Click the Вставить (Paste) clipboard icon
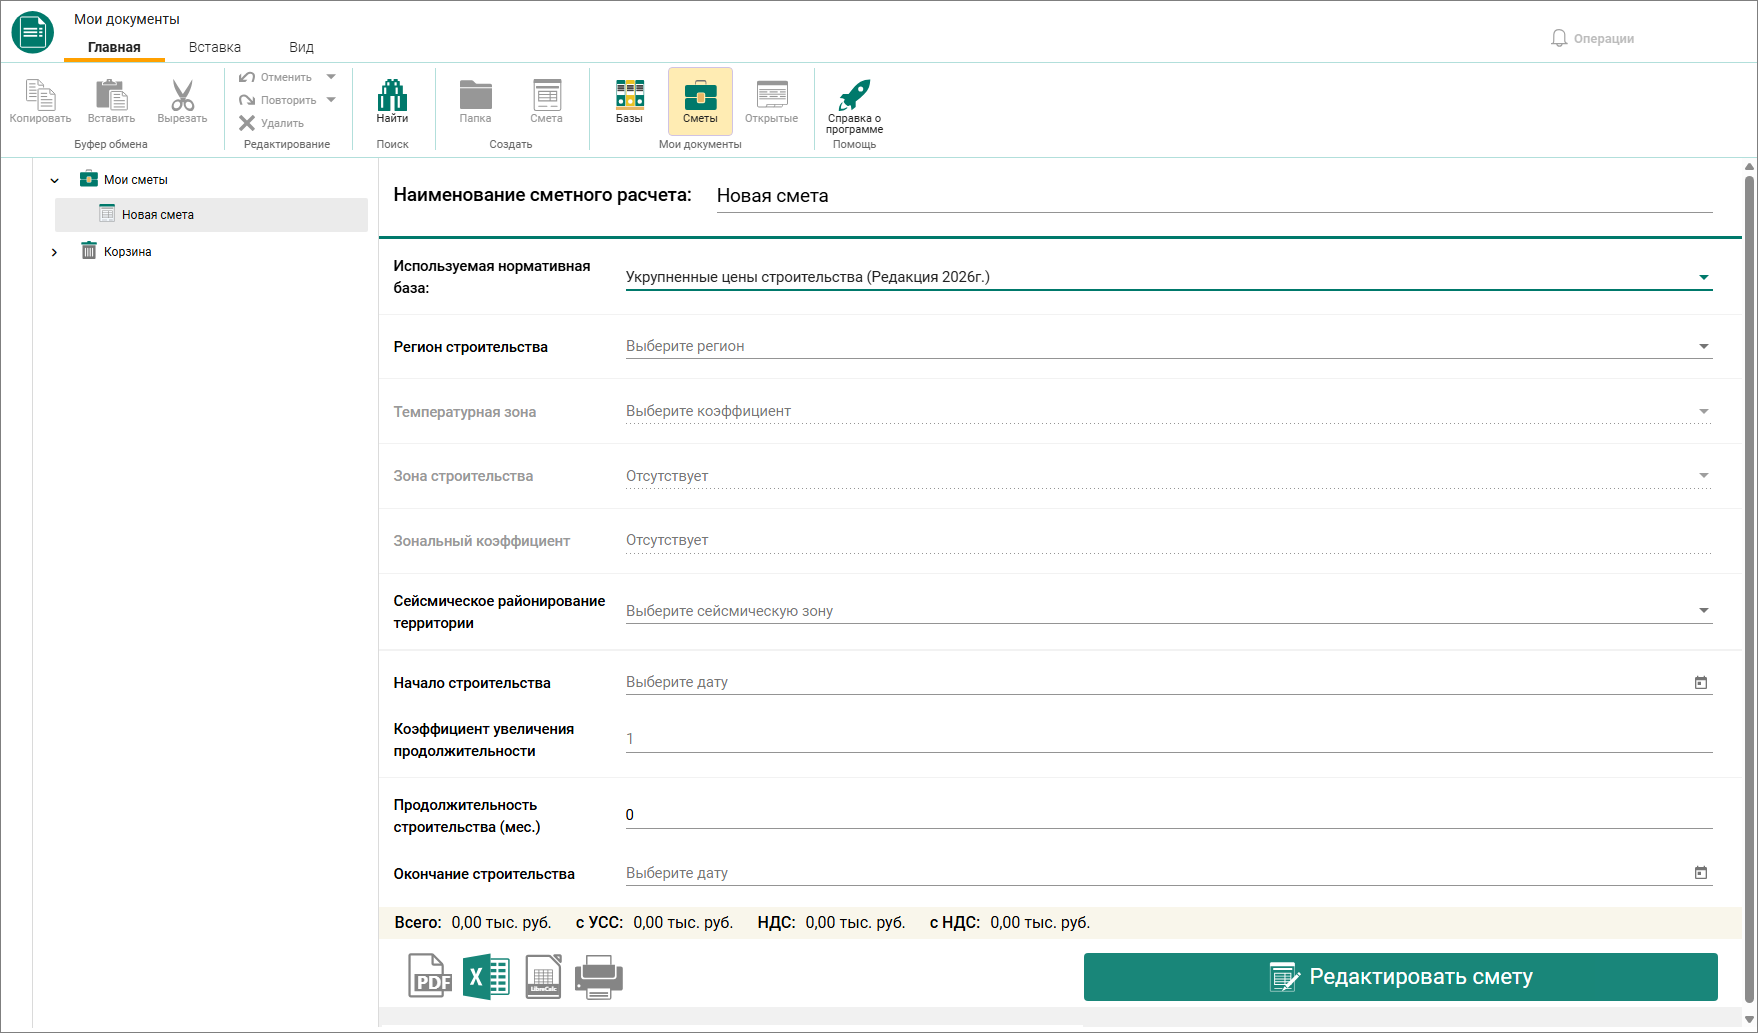Viewport: 1758px width, 1033px height. pos(111,95)
